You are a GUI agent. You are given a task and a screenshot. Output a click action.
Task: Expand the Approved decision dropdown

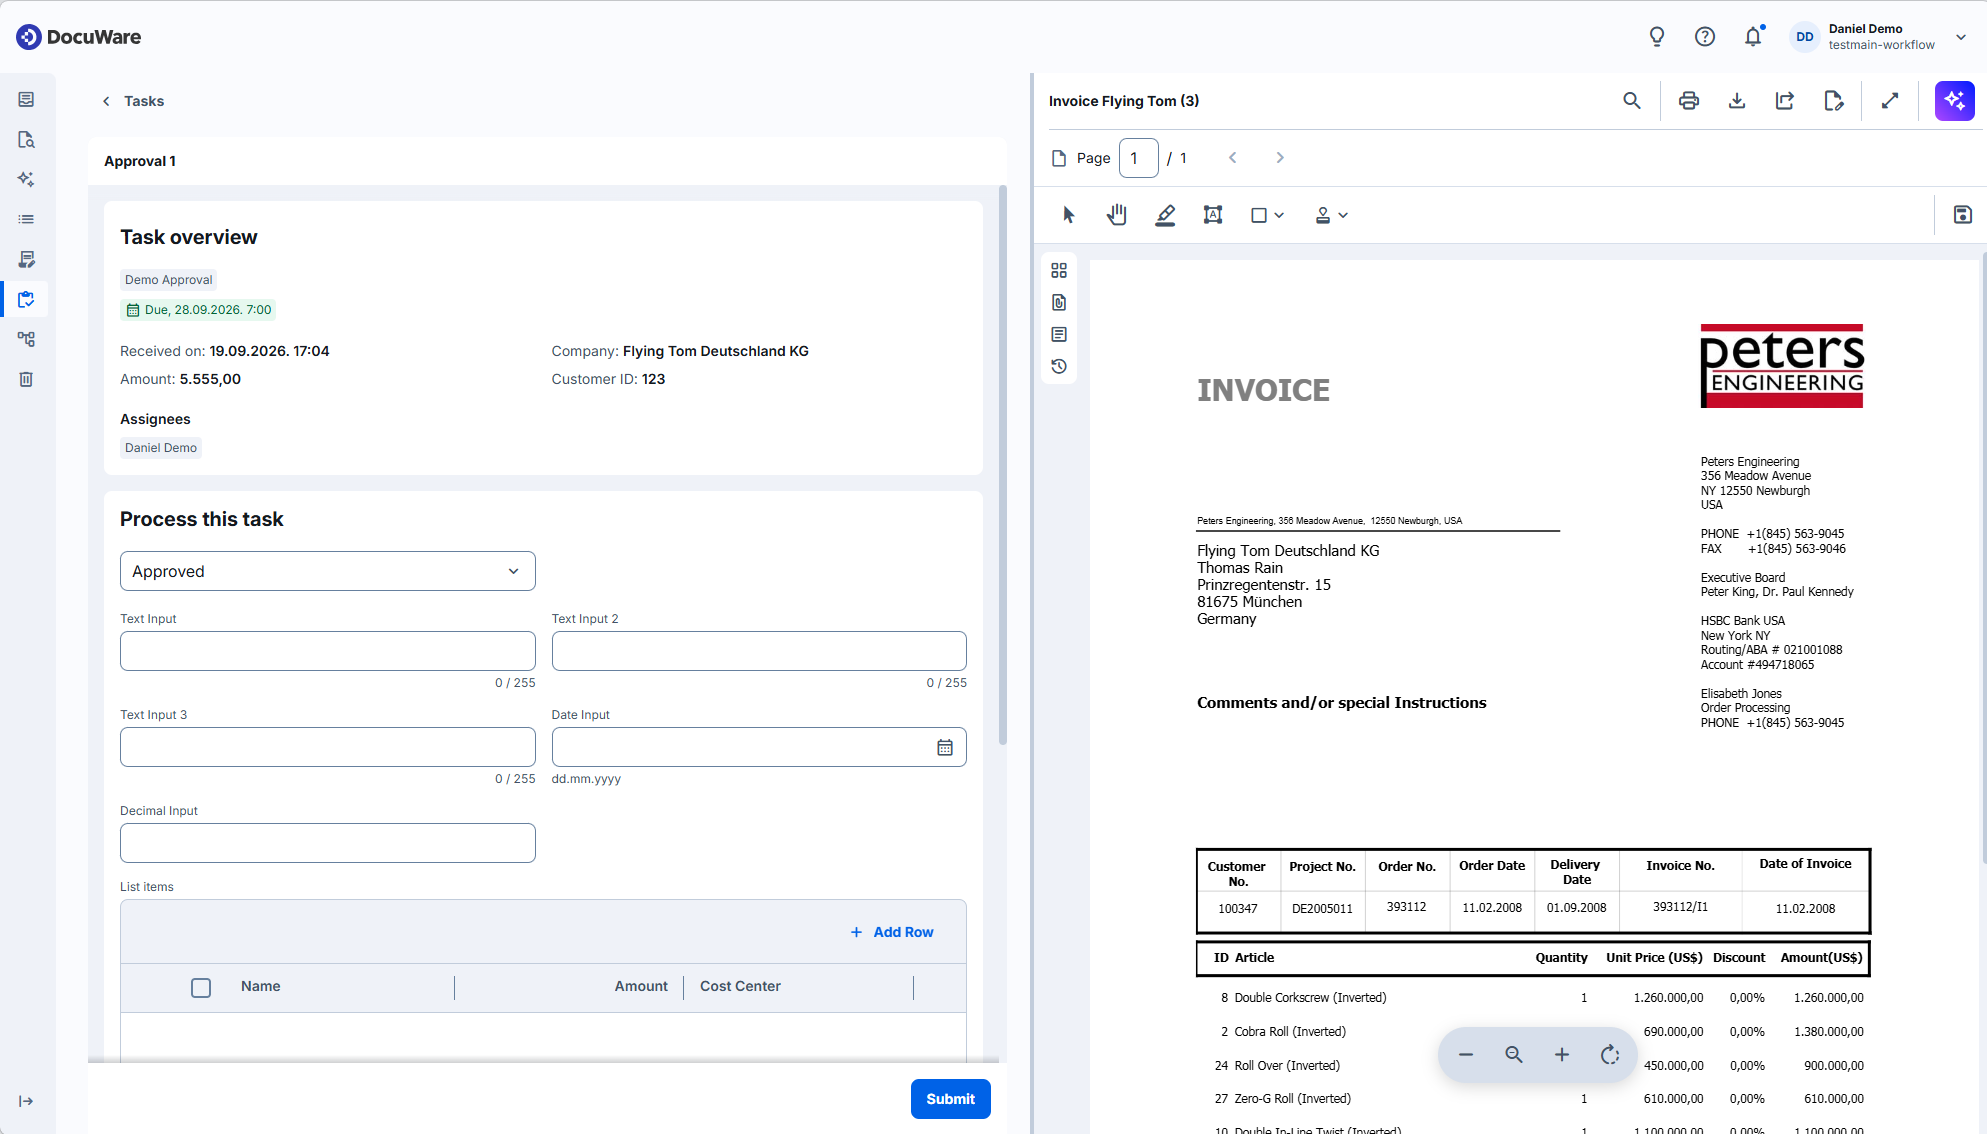[x=328, y=571]
